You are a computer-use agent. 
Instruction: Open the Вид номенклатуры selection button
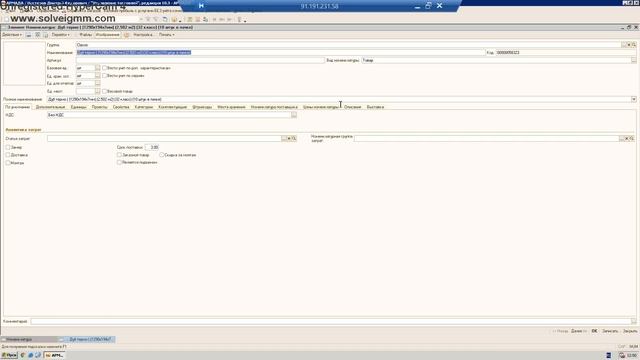tap(633, 60)
